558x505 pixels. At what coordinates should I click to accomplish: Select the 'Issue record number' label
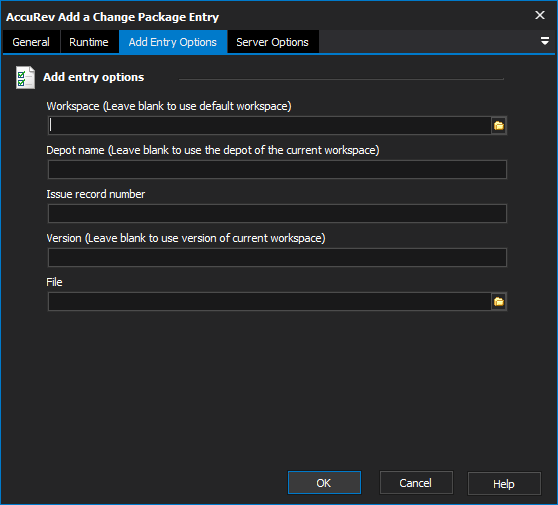point(96,194)
